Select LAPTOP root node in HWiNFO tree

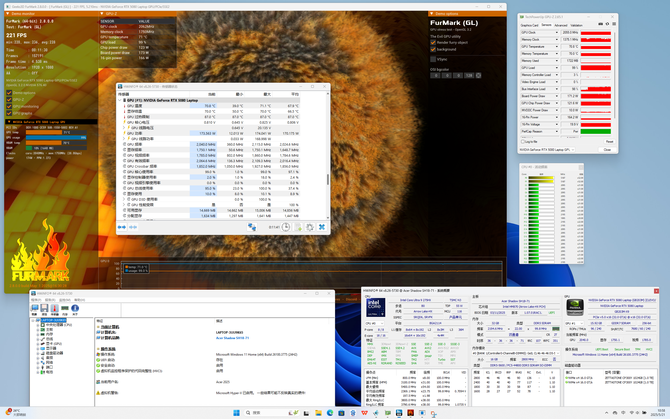pyautogui.click(x=53, y=320)
